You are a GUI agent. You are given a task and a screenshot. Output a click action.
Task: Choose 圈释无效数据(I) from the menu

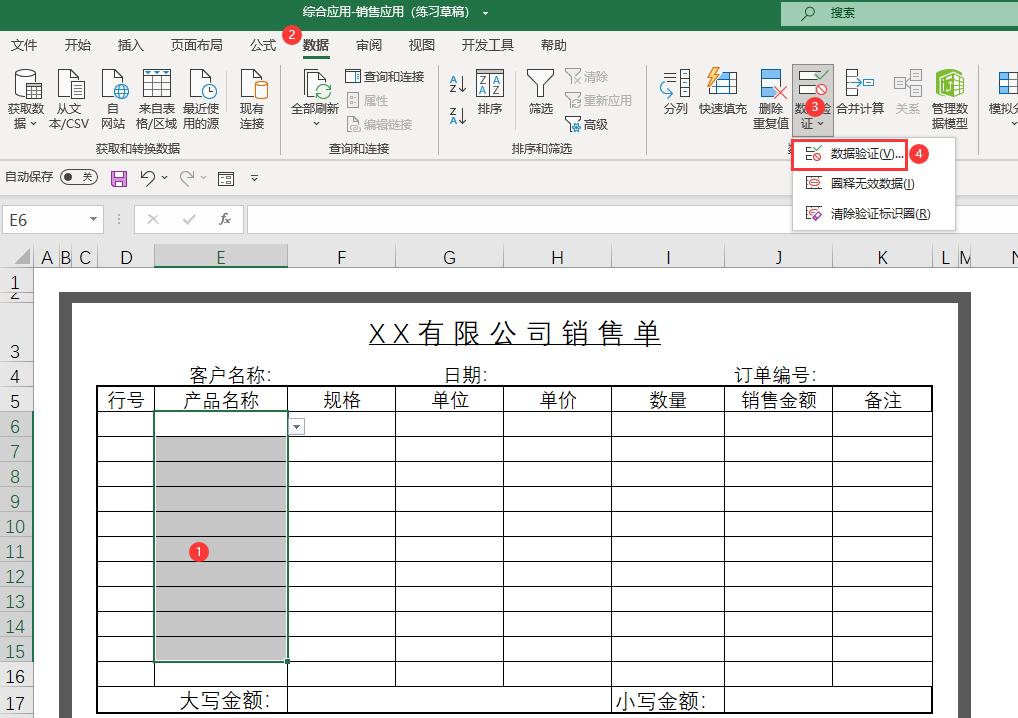tap(873, 184)
